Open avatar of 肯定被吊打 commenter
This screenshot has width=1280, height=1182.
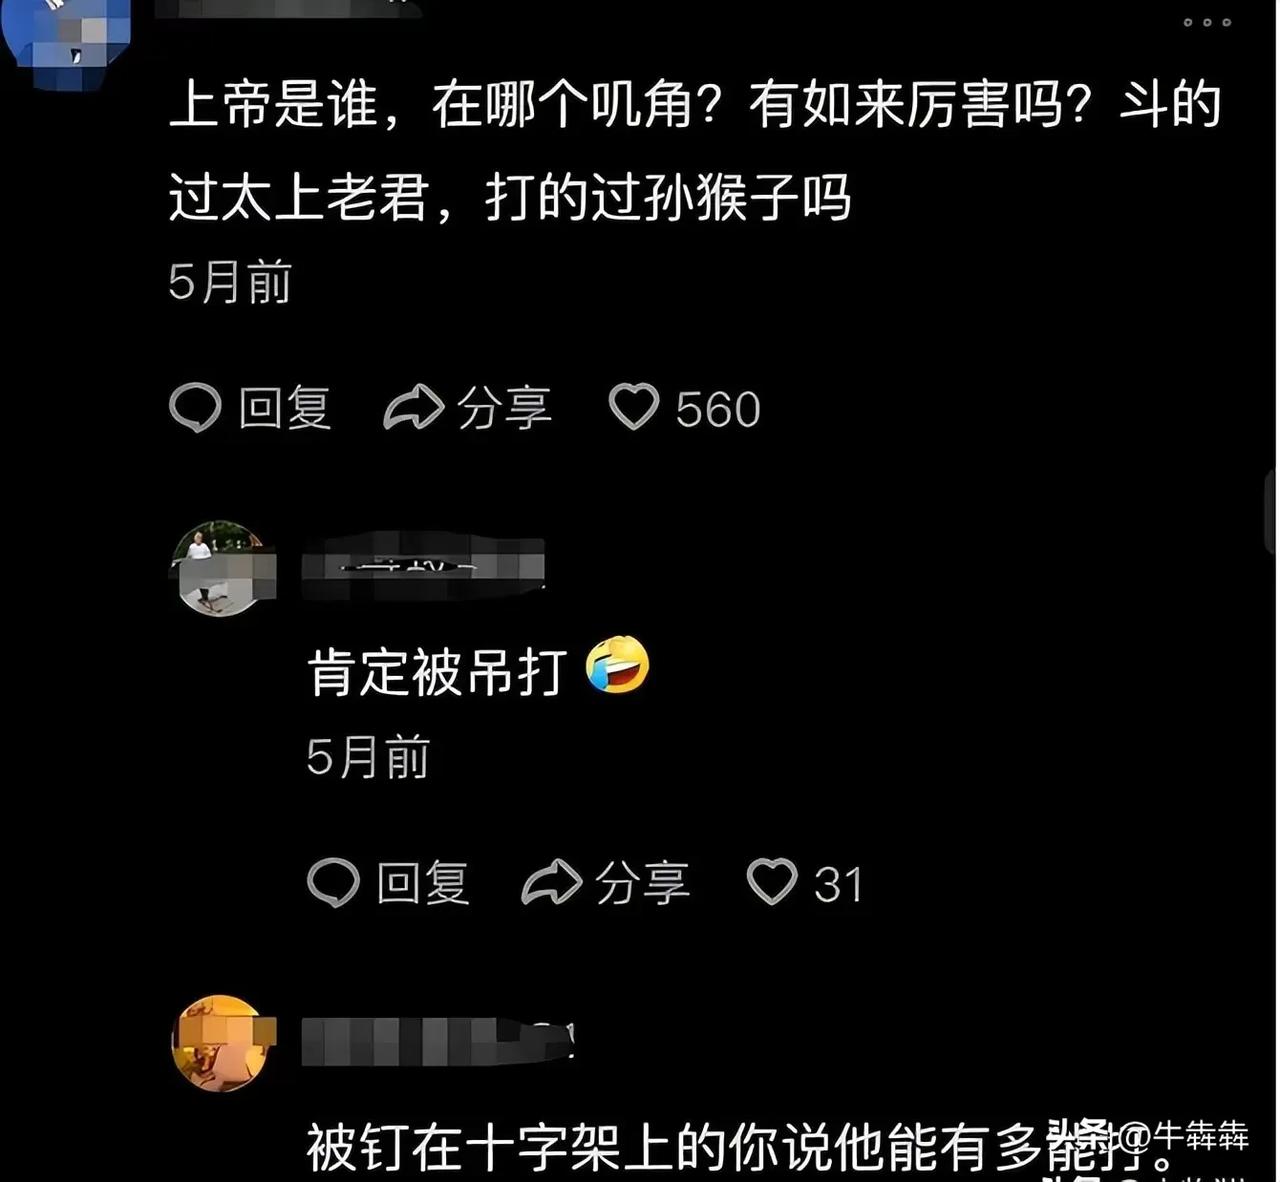pyautogui.click(x=221, y=568)
